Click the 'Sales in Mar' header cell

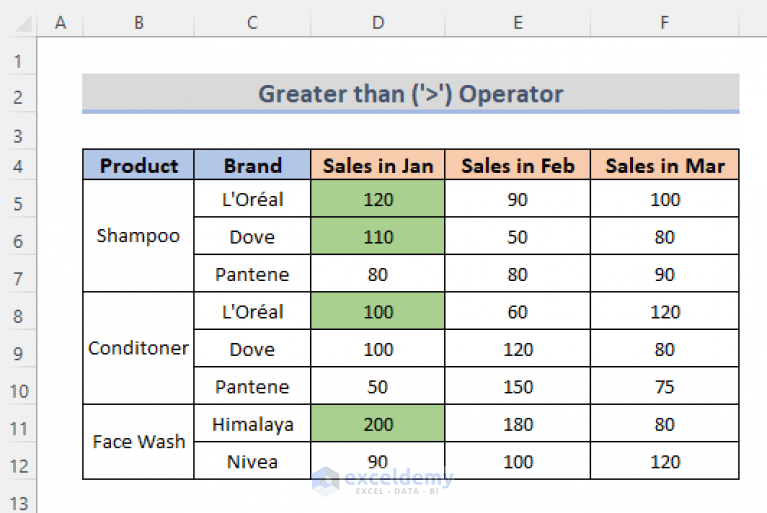pyautogui.click(x=665, y=165)
